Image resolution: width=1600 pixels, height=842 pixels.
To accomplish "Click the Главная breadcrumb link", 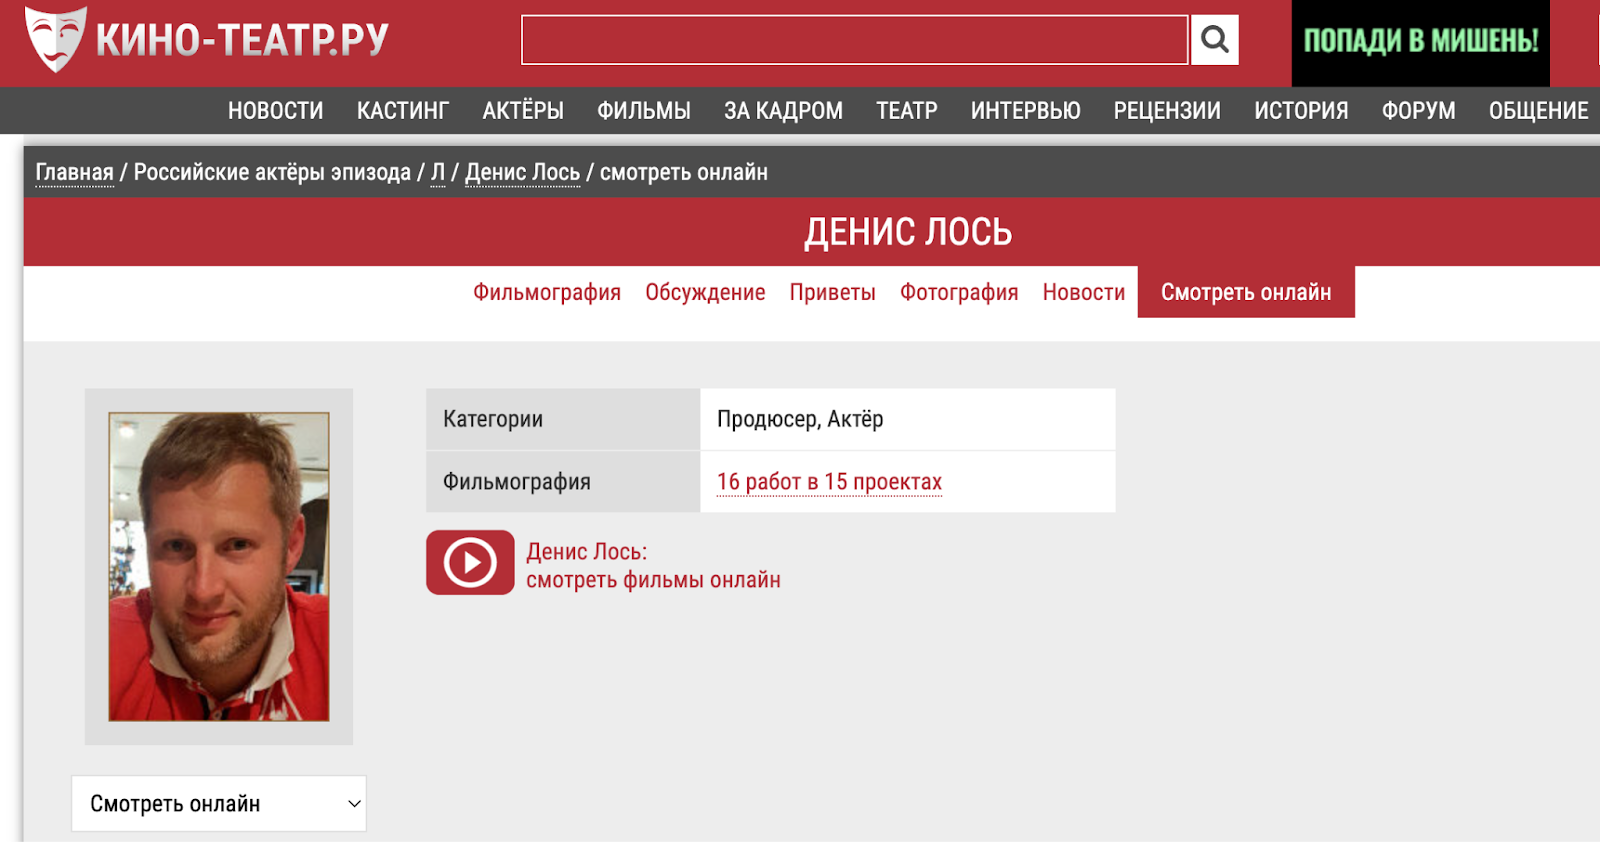I will [75, 172].
